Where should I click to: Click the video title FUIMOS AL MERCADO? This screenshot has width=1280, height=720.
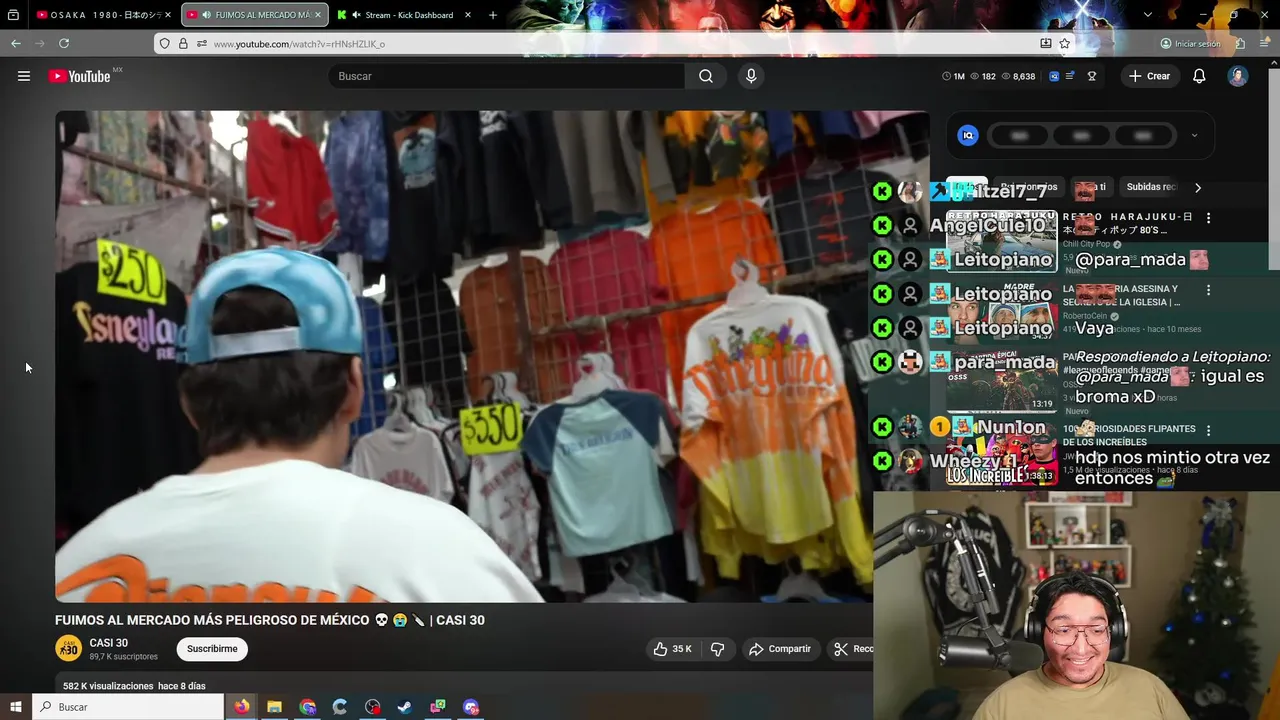click(x=270, y=620)
